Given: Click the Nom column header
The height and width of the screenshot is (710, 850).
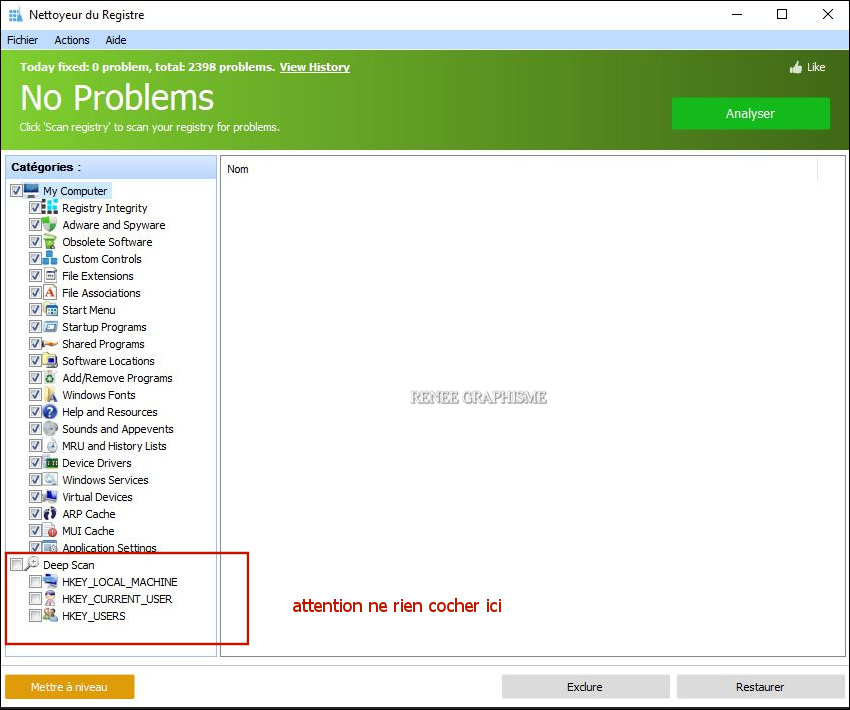Looking at the screenshot, I should [237, 169].
